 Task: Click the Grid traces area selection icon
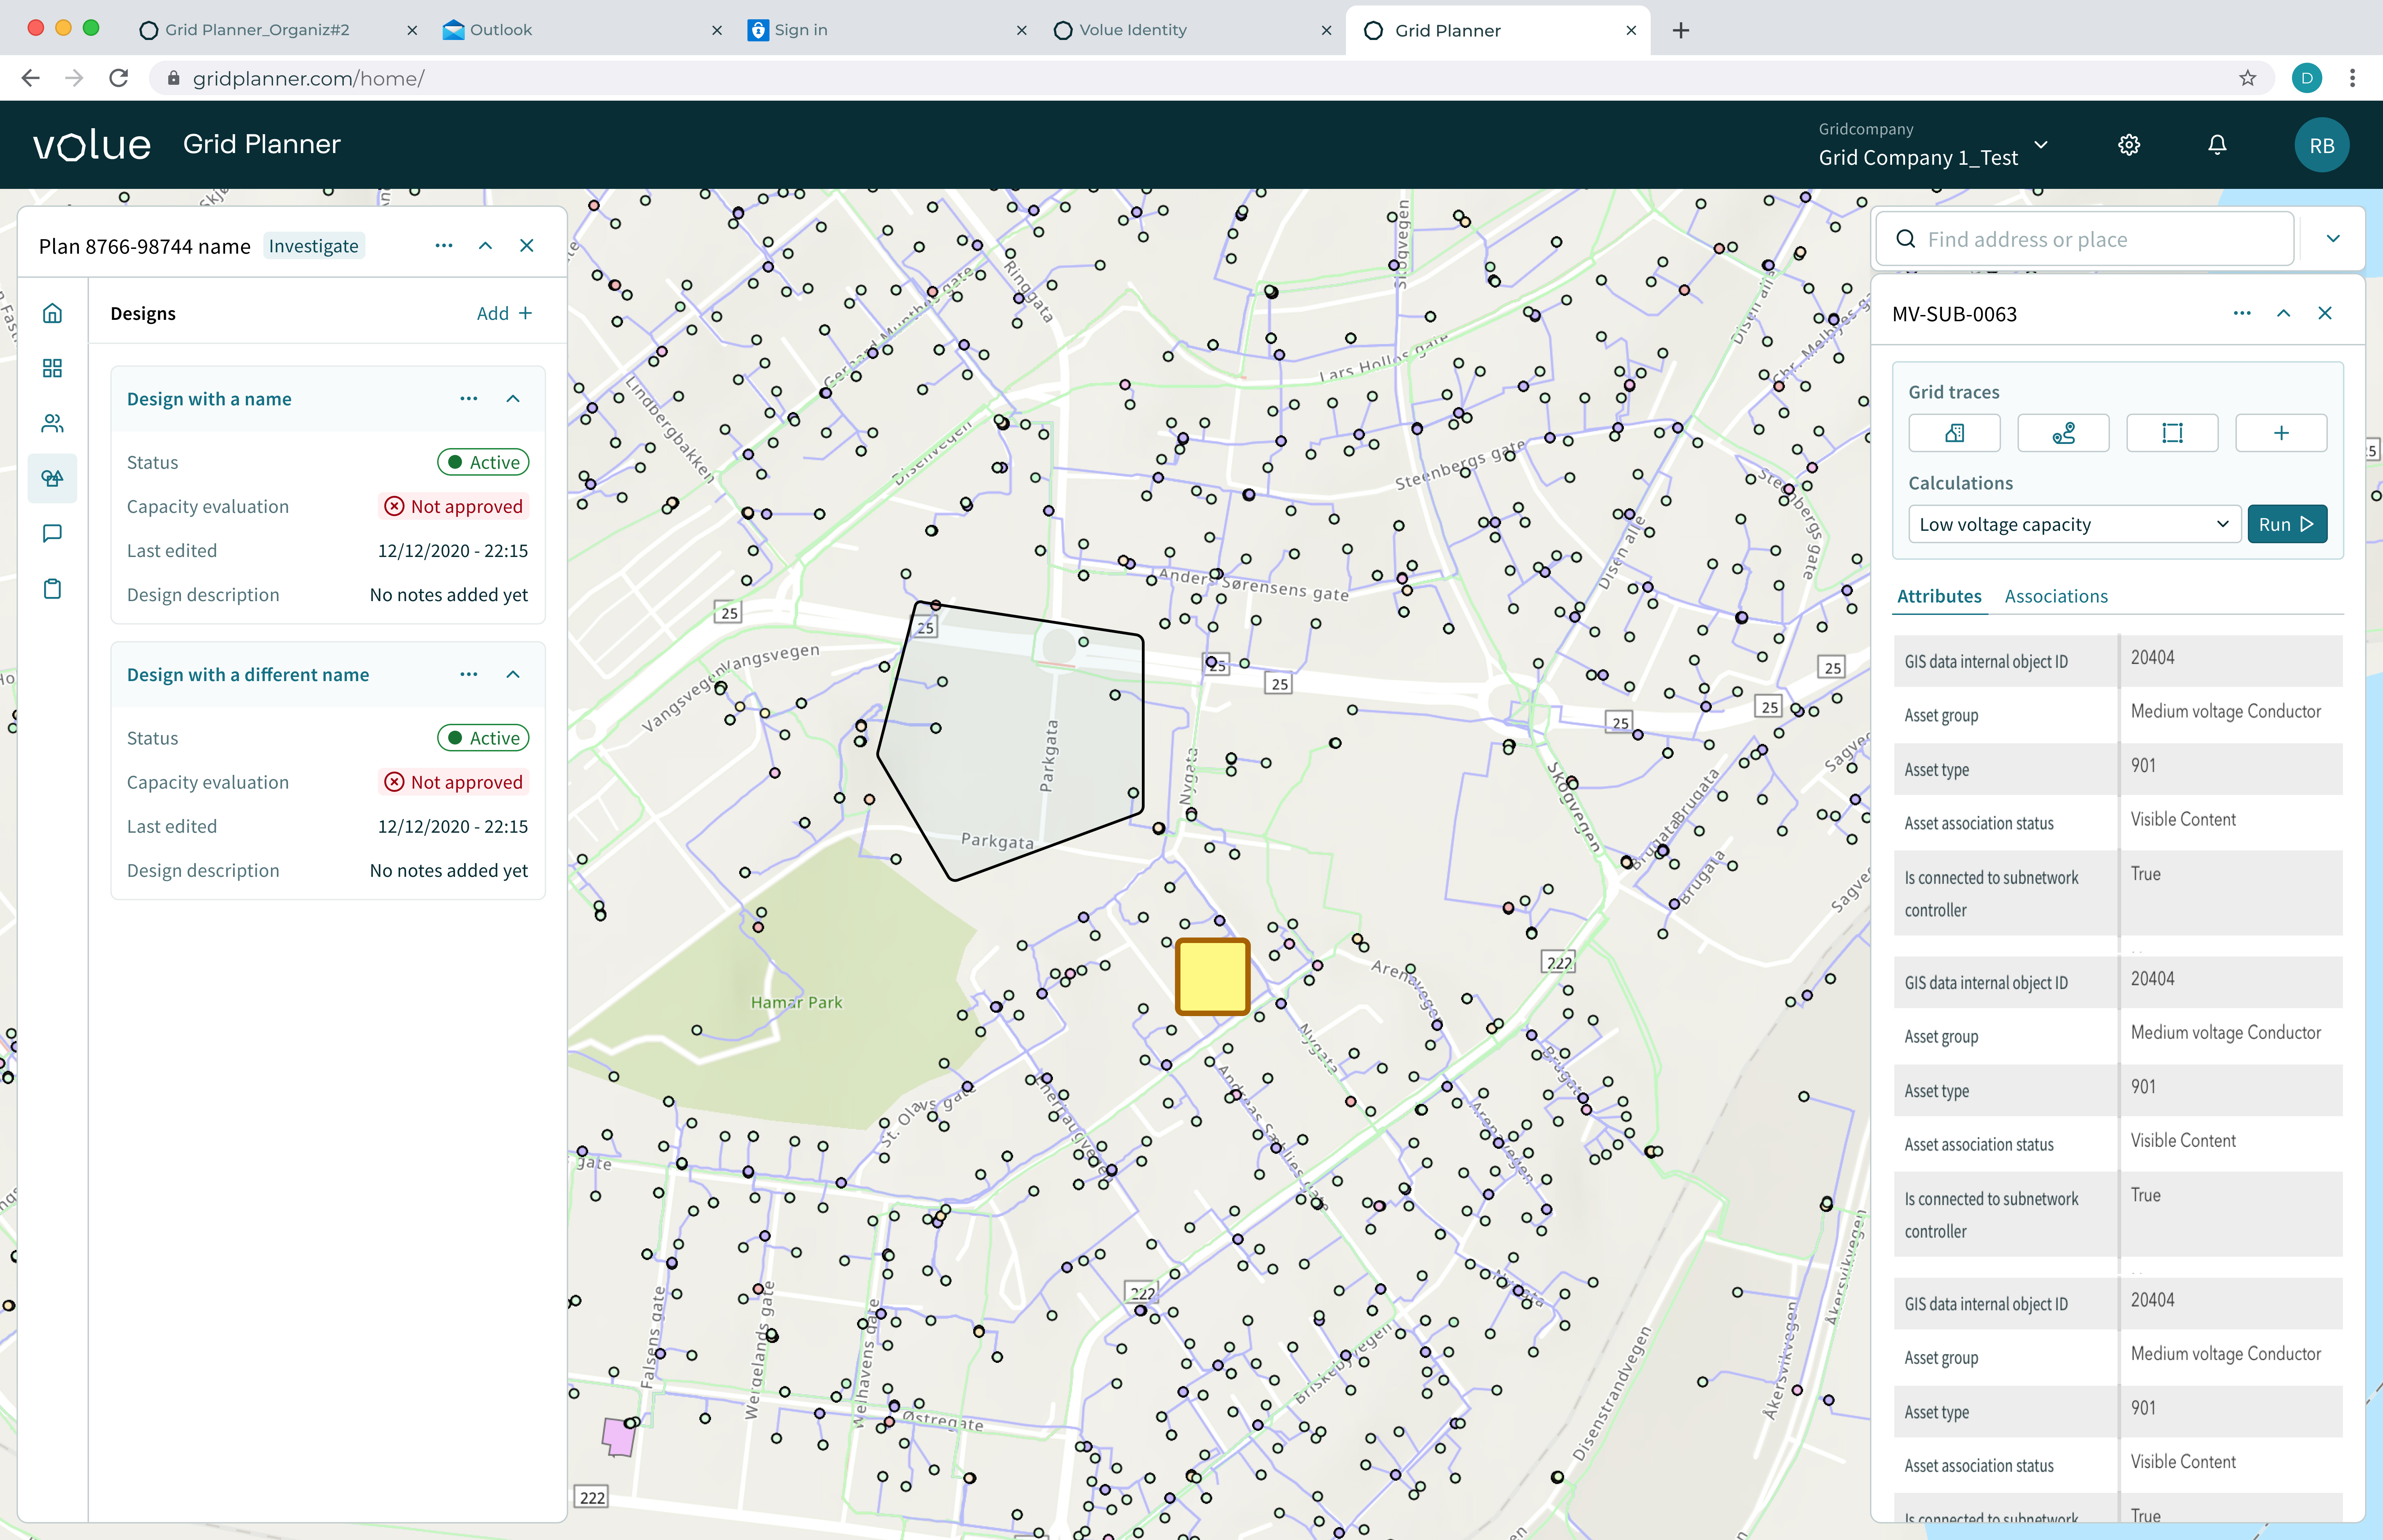click(2172, 433)
